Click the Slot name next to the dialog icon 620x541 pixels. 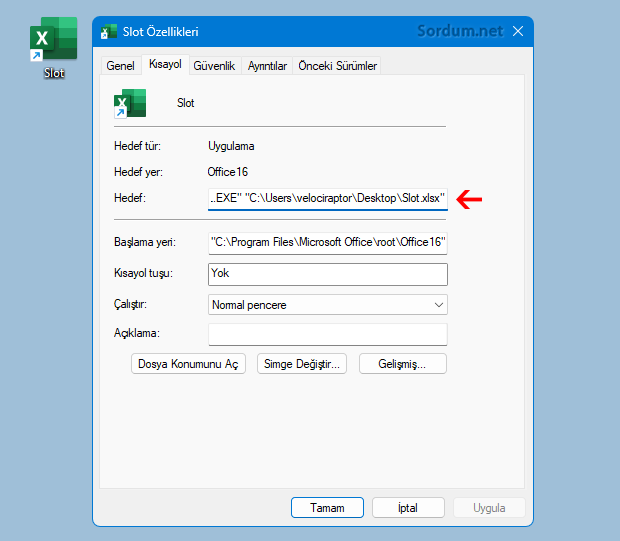click(185, 103)
